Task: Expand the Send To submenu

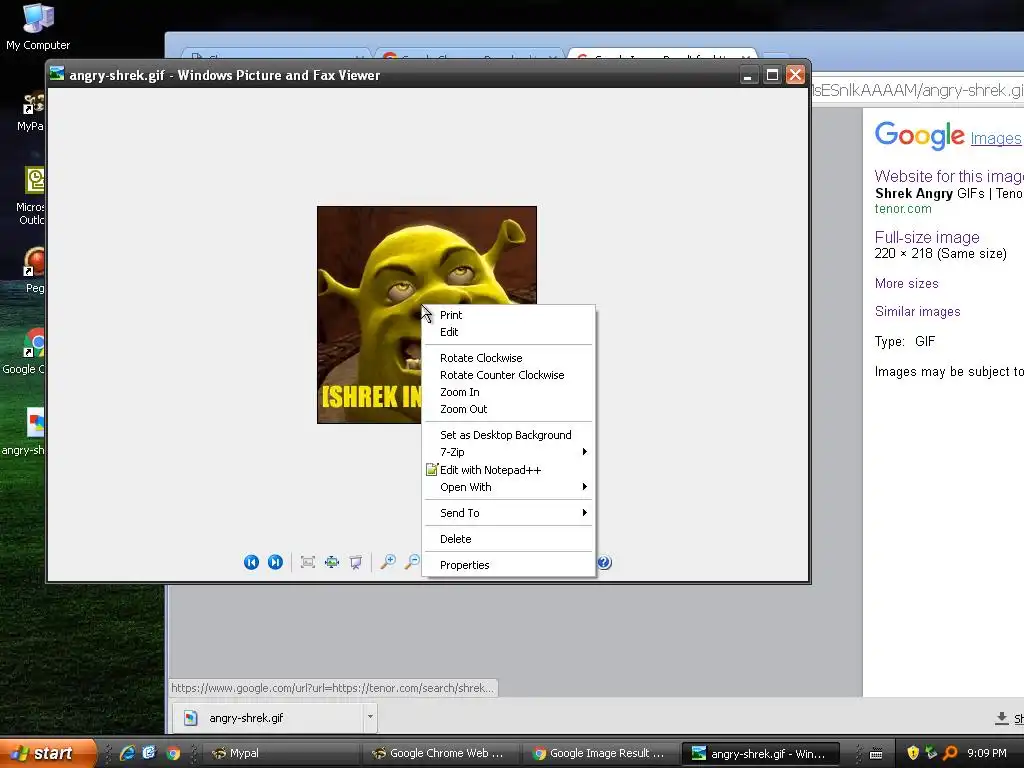Action: click(x=509, y=513)
